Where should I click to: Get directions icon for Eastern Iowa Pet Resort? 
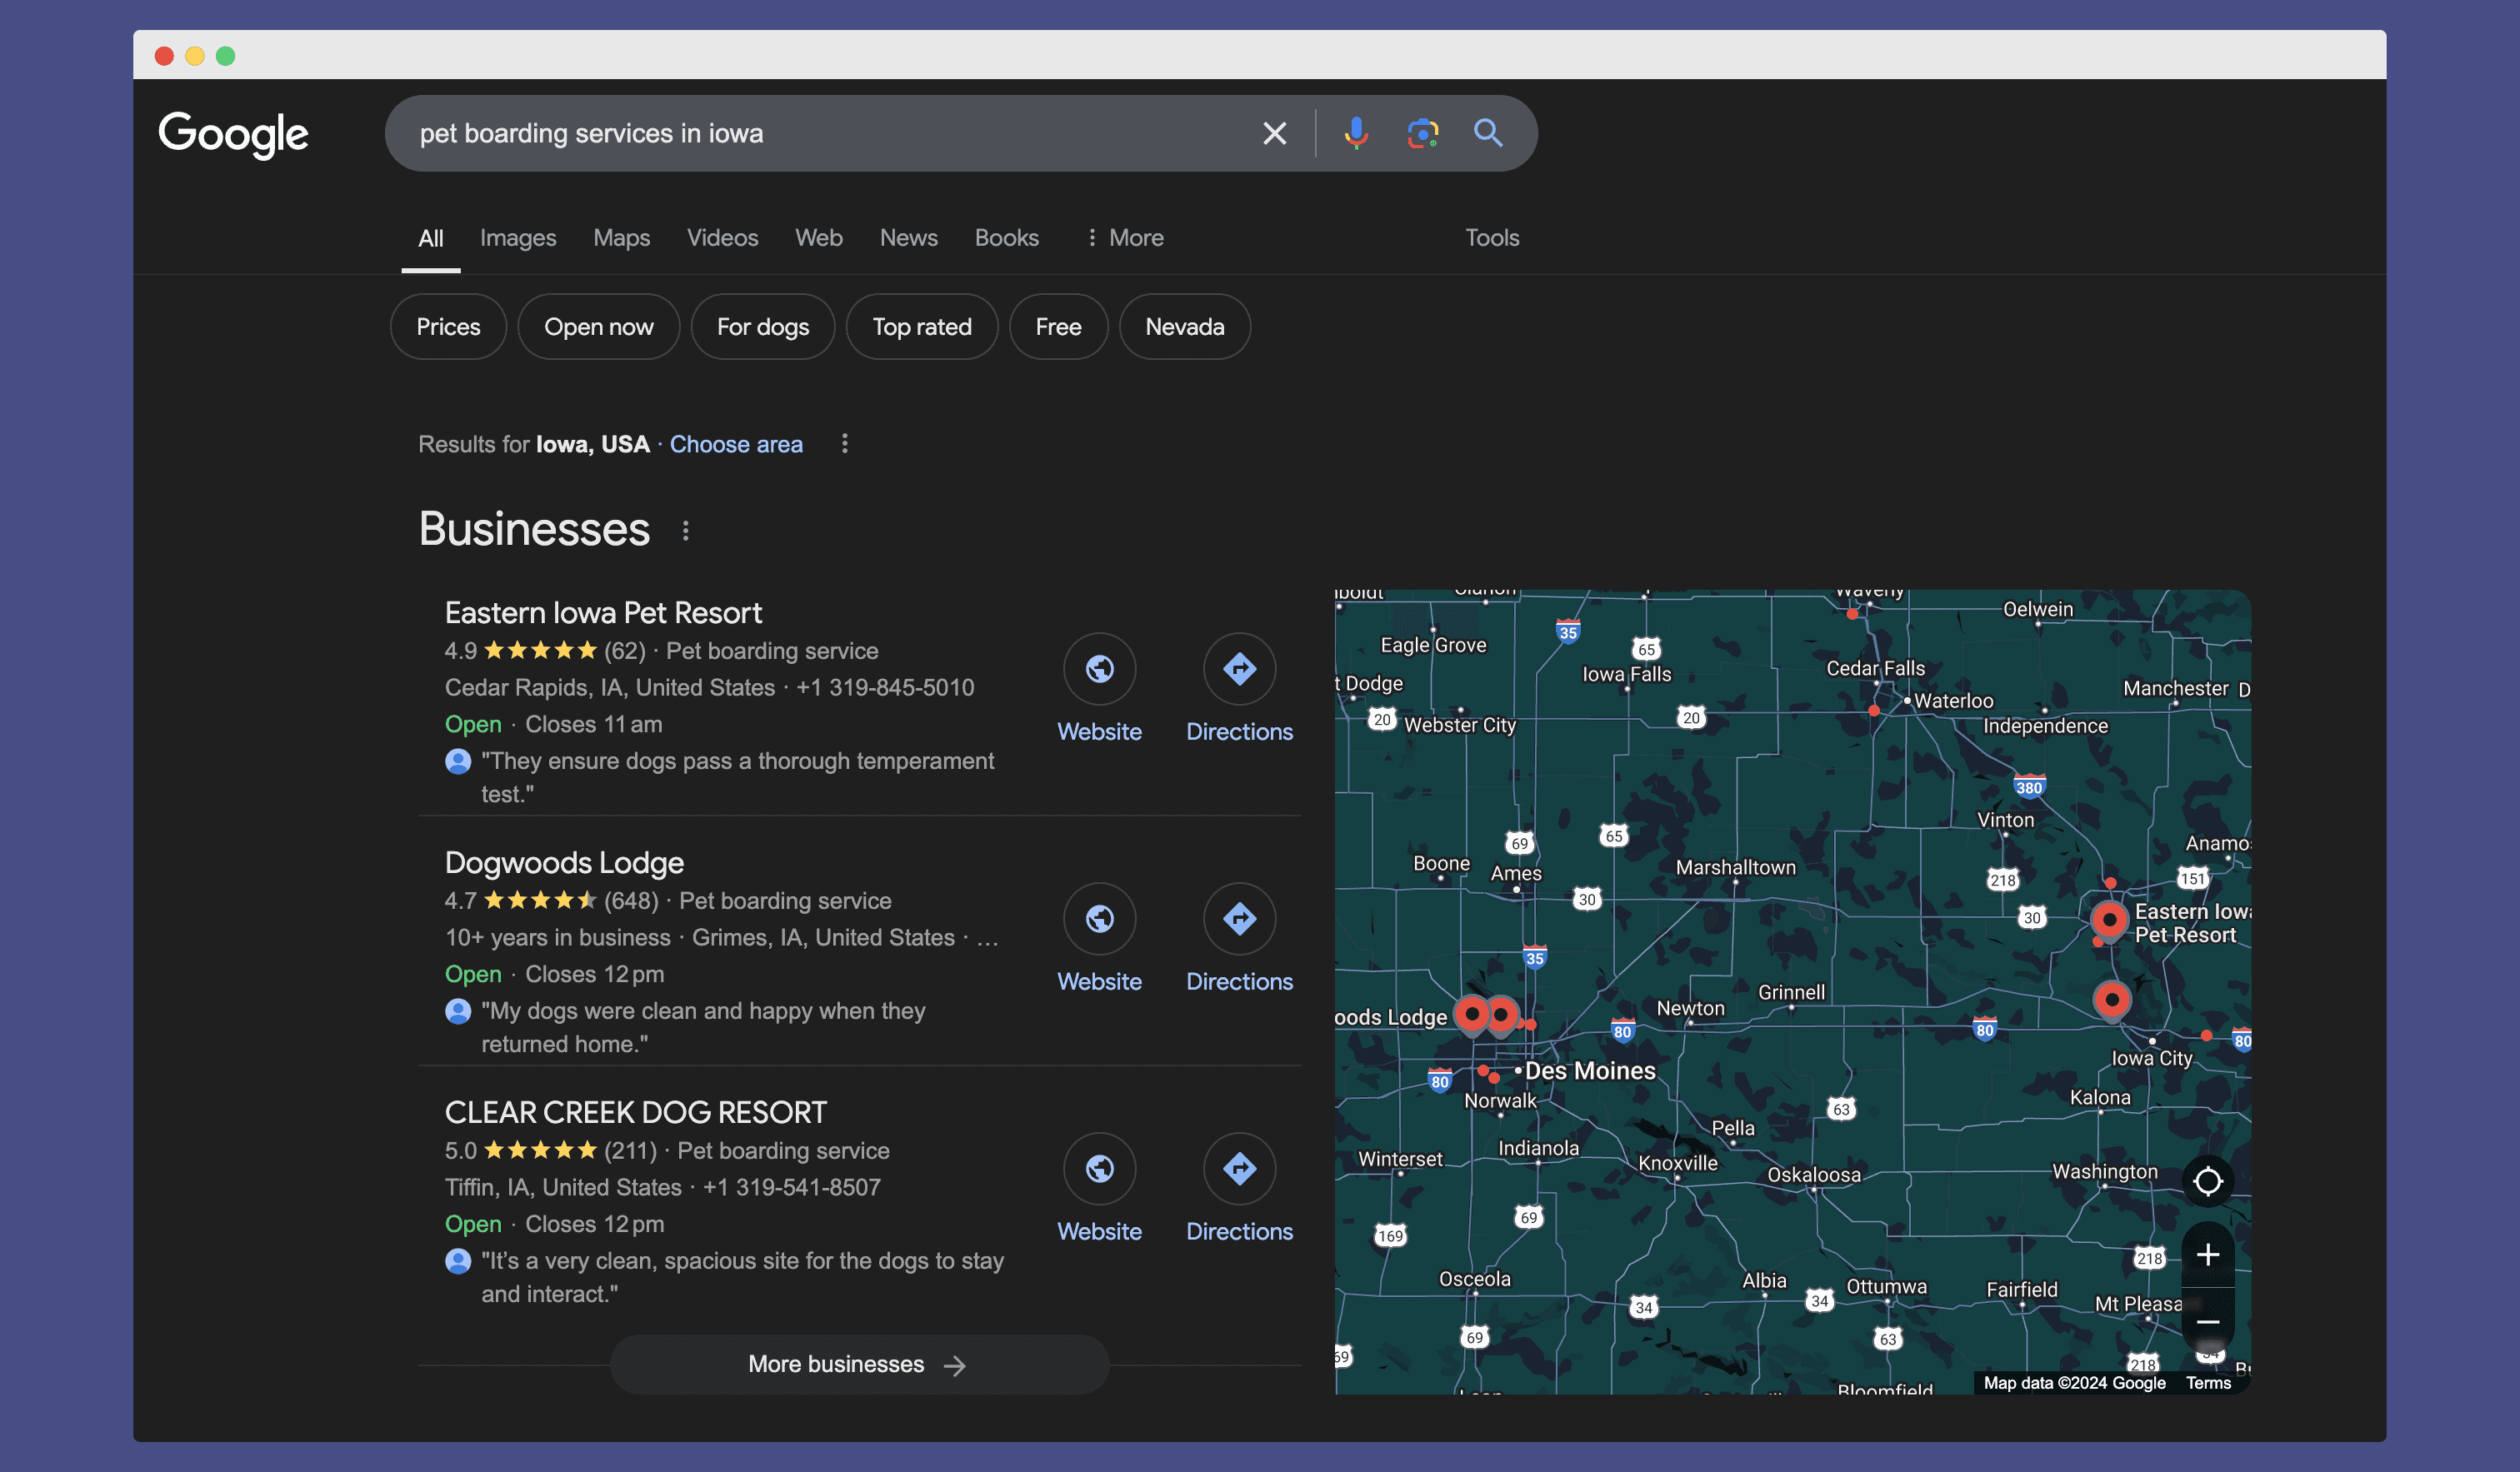tap(1239, 668)
